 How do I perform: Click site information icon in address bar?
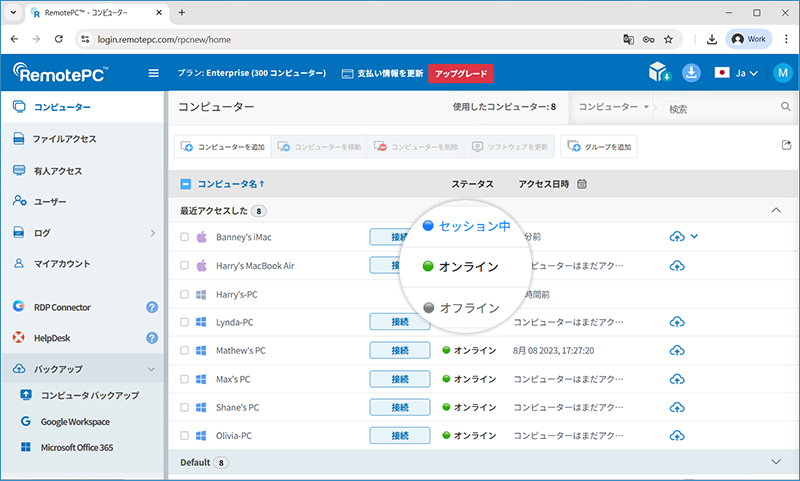click(85, 39)
